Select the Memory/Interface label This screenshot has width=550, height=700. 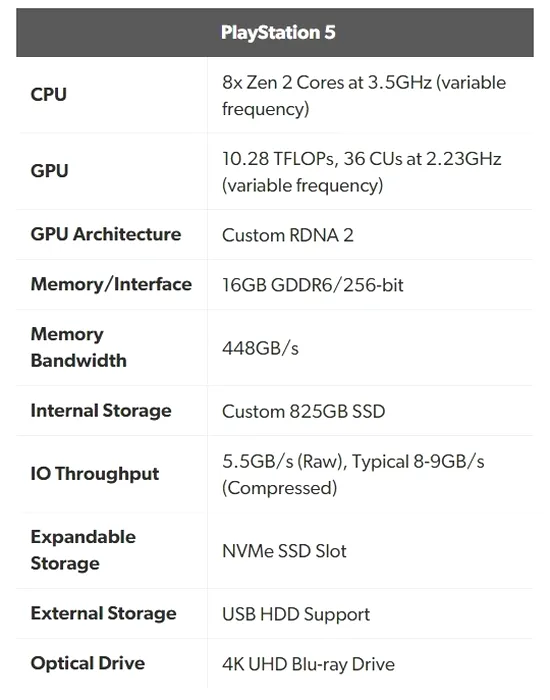pos(111,284)
